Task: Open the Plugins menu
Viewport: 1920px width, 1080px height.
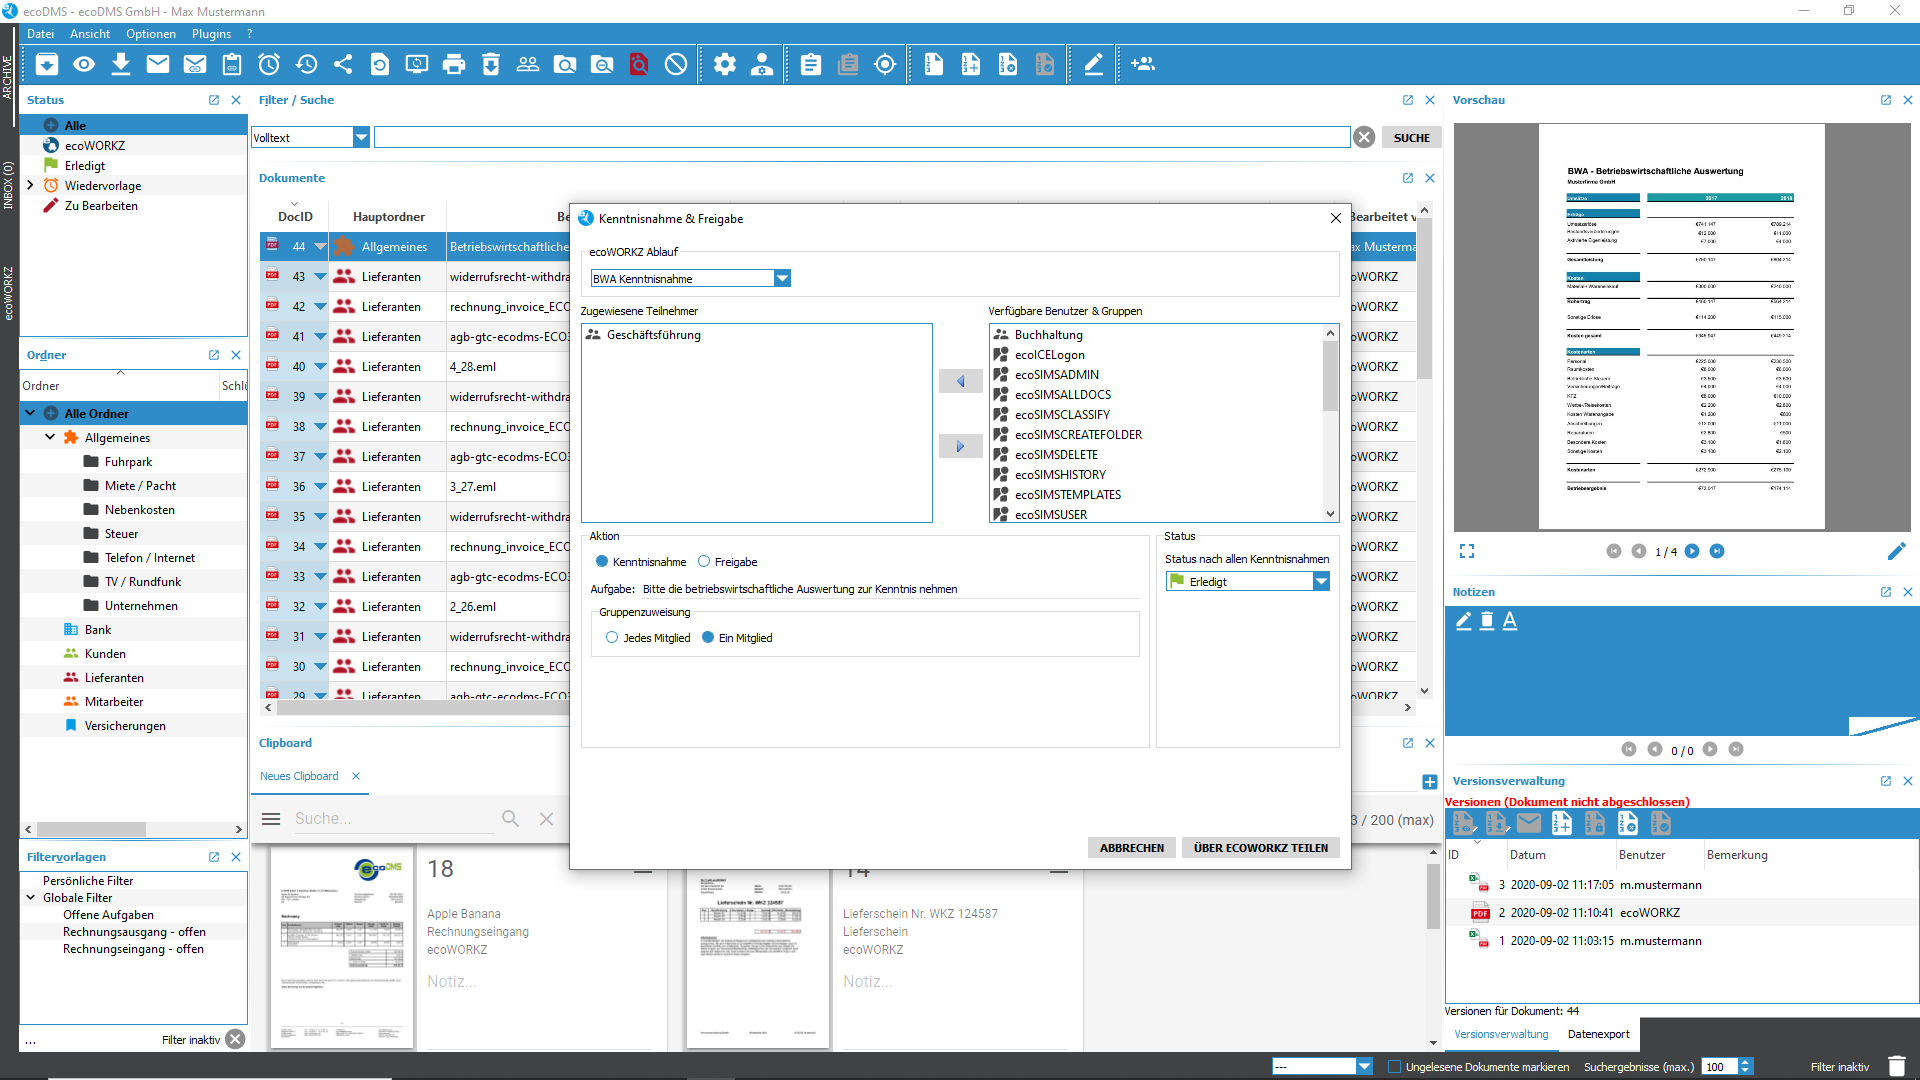Action: click(x=211, y=34)
